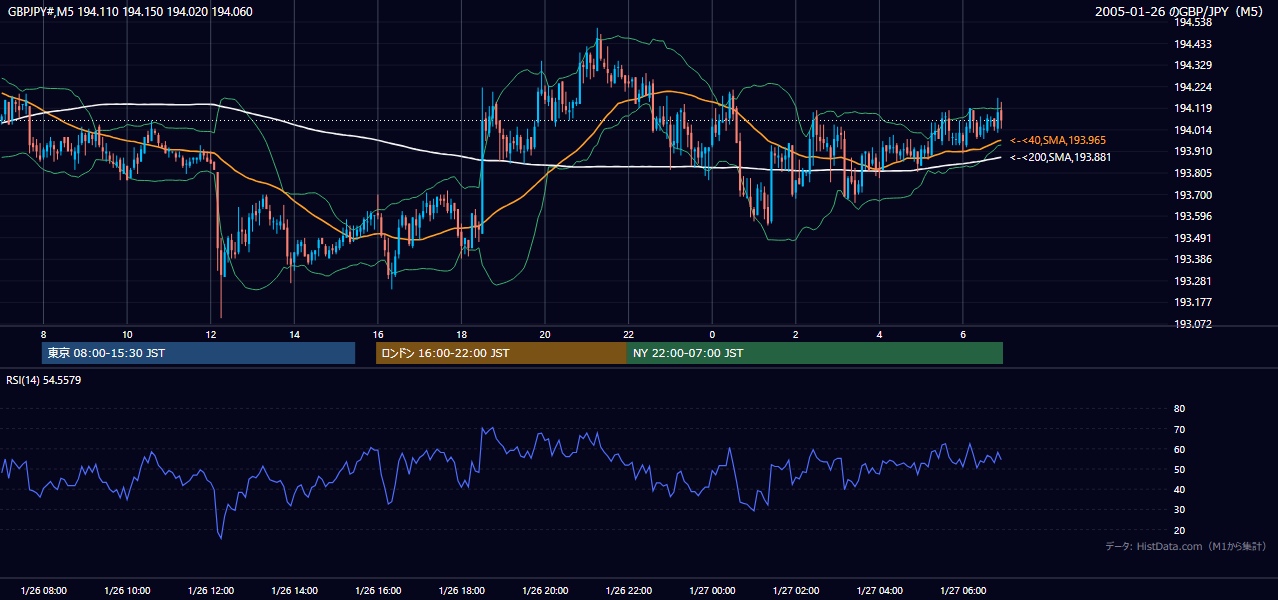The height and width of the screenshot is (600, 1278).
Task: Click the 1/27 00:00 date label
Action: pyautogui.click(x=712, y=591)
